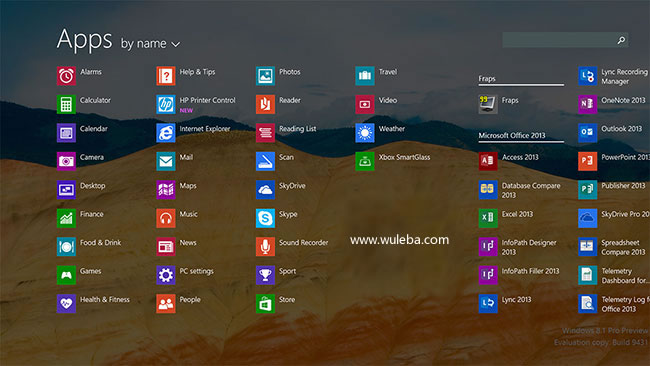Open SkyDrive Pro 2013 icon
This screenshot has height=366, width=650.
tap(587, 218)
